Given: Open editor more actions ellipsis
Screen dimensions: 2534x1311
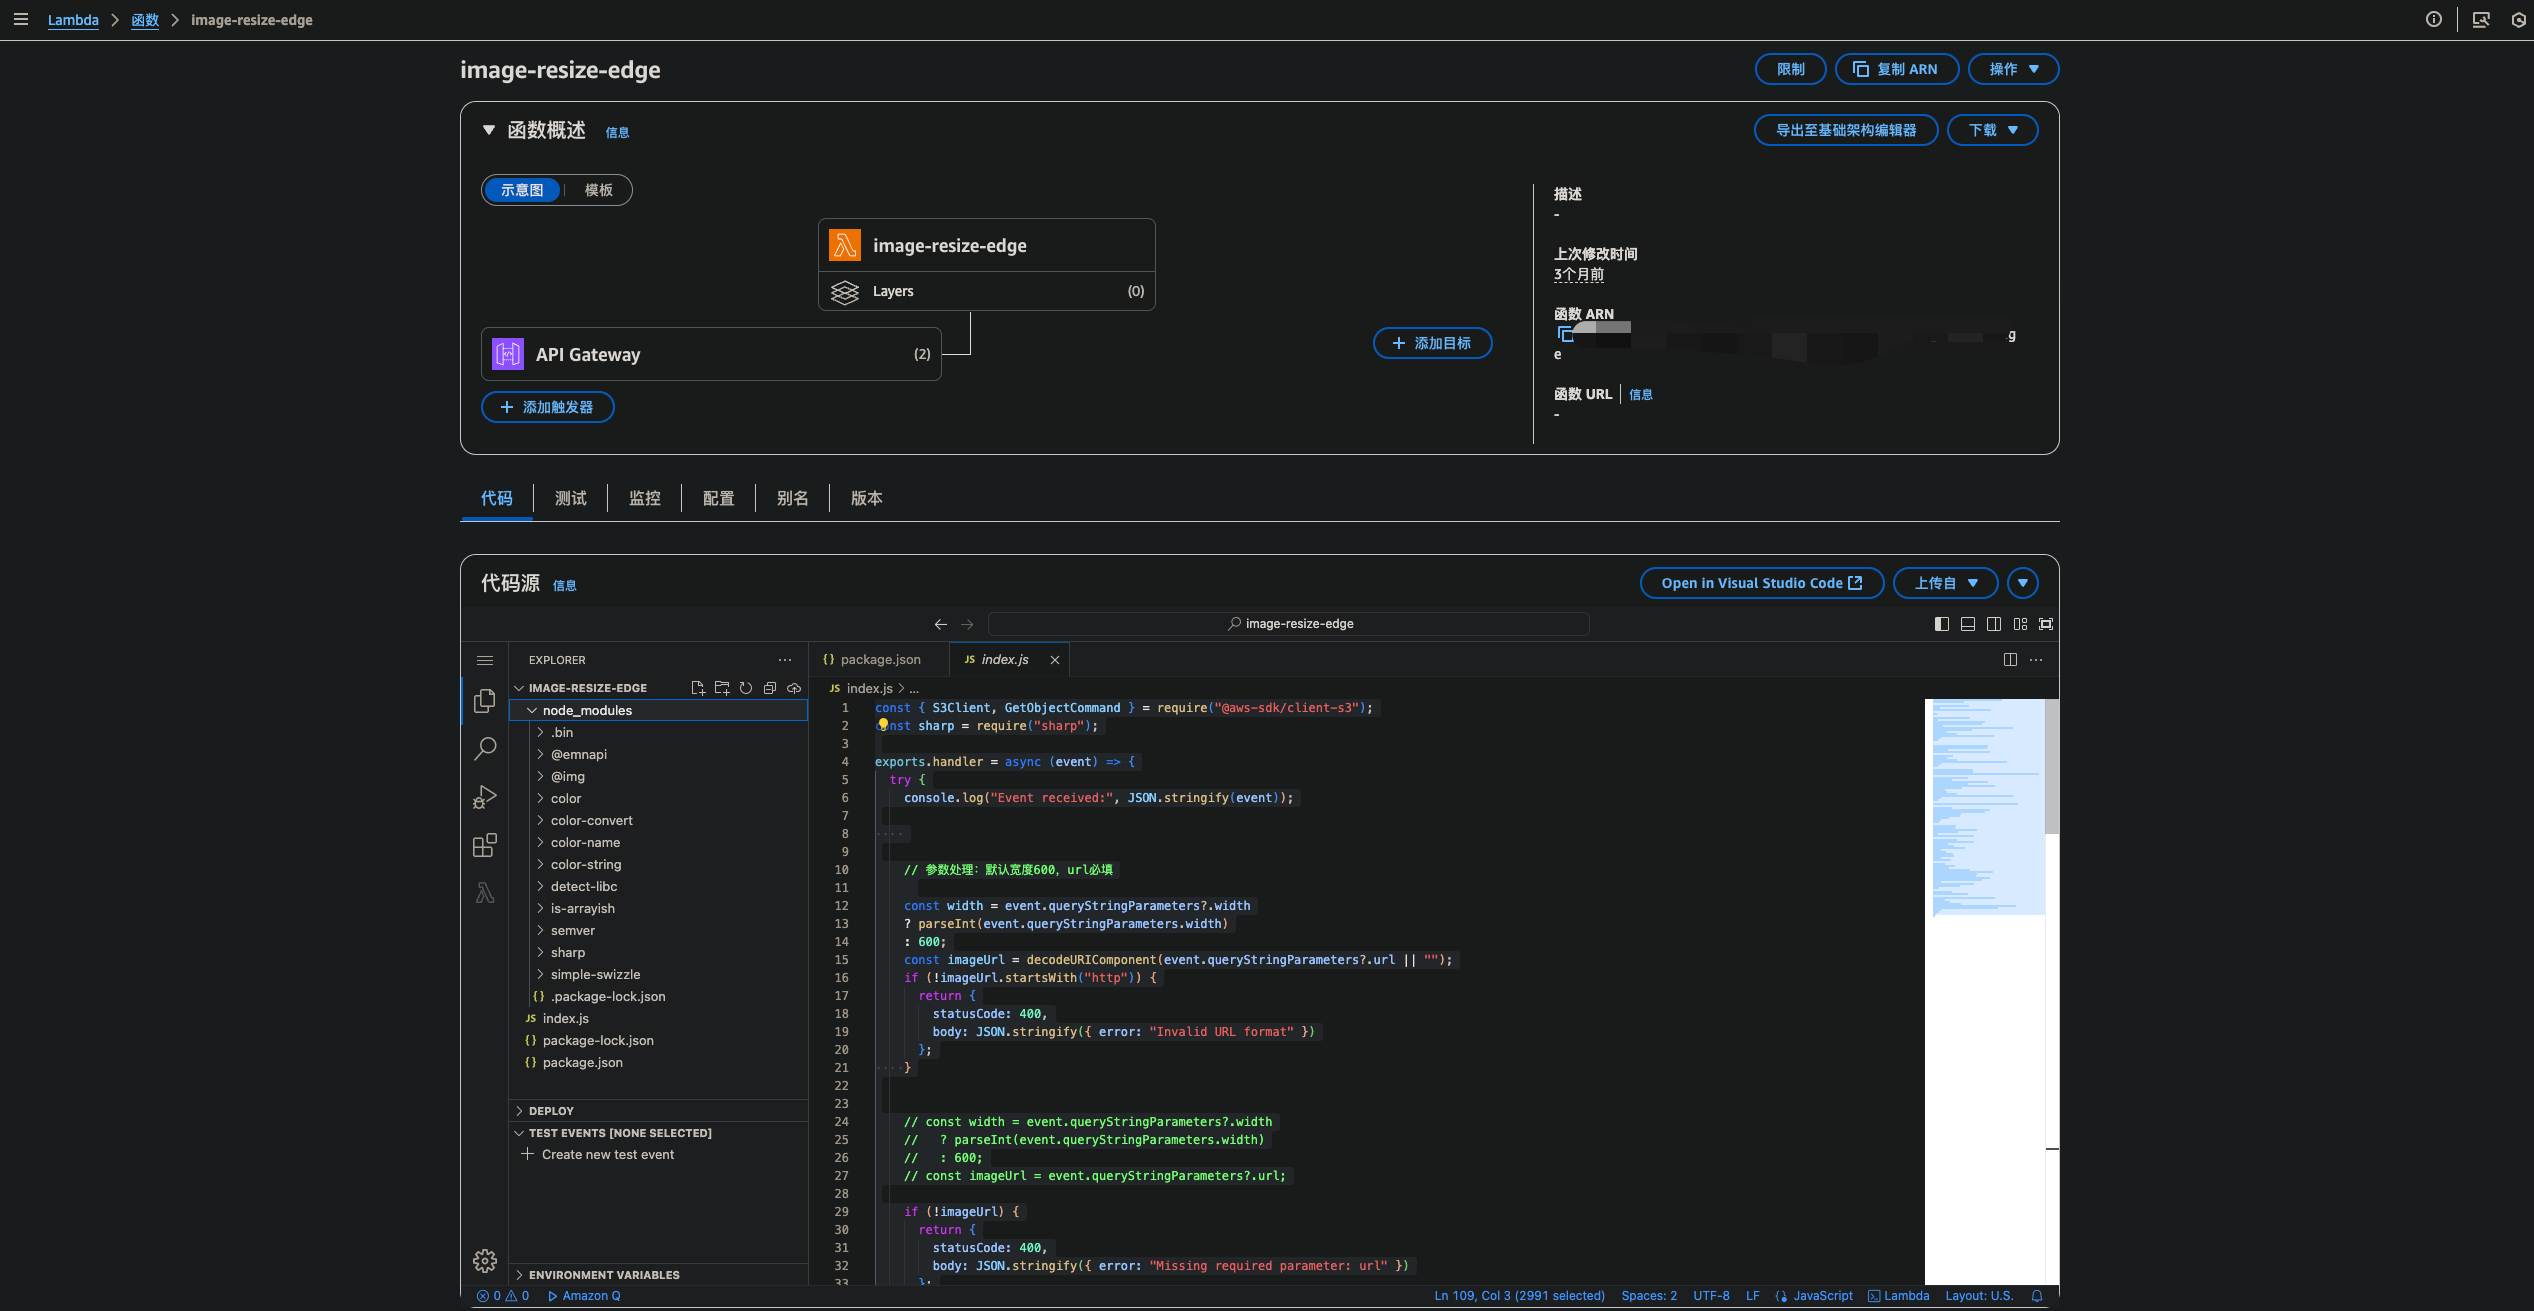Looking at the screenshot, I should pyautogui.click(x=2036, y=660).
